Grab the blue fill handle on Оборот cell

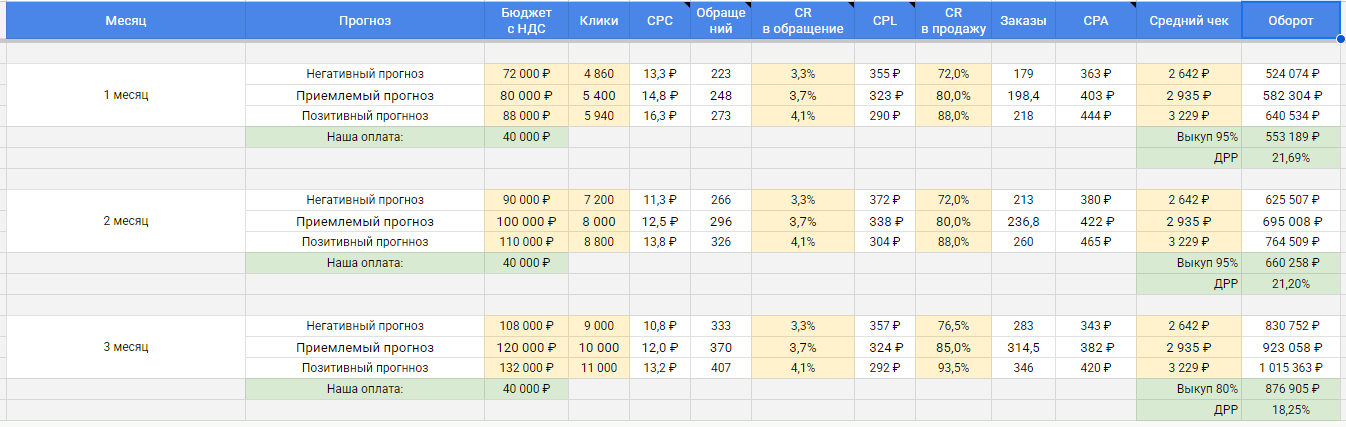1340,39
